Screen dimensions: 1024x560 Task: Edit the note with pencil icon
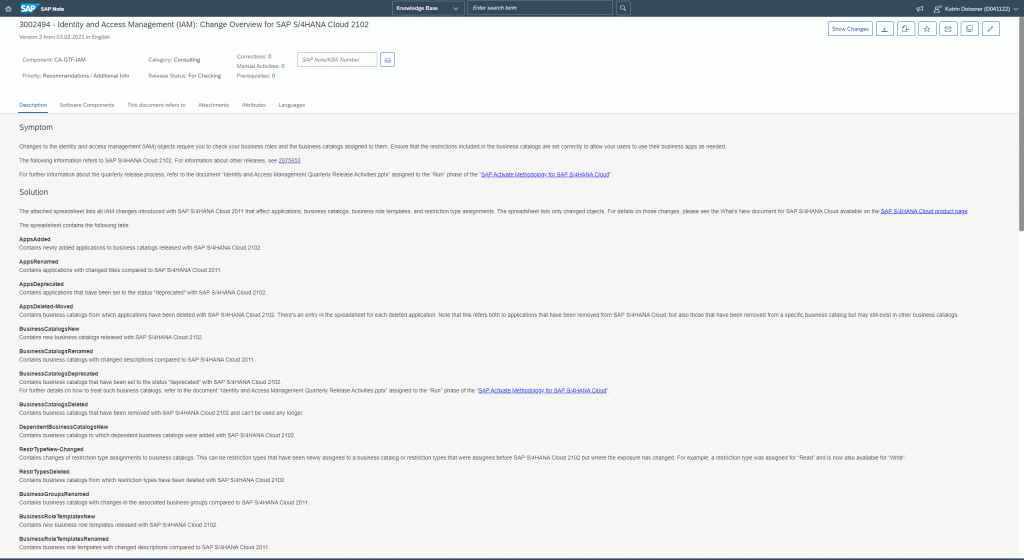[991, 29]
